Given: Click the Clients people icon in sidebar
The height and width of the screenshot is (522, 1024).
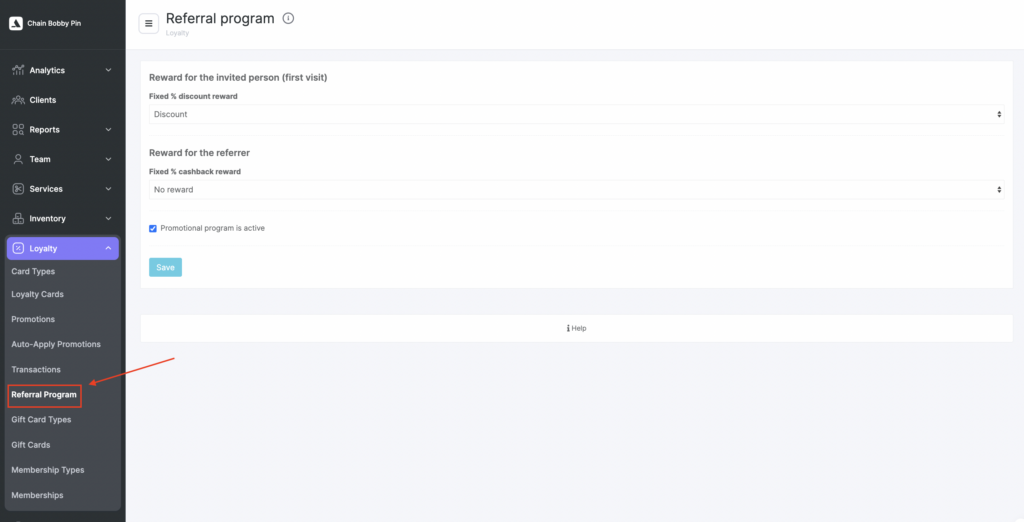Looking at the screenshot, I should 18,100.
